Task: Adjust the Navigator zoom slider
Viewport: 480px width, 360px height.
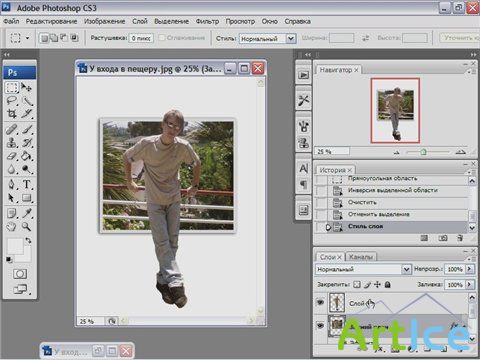Action: [423, 152]
